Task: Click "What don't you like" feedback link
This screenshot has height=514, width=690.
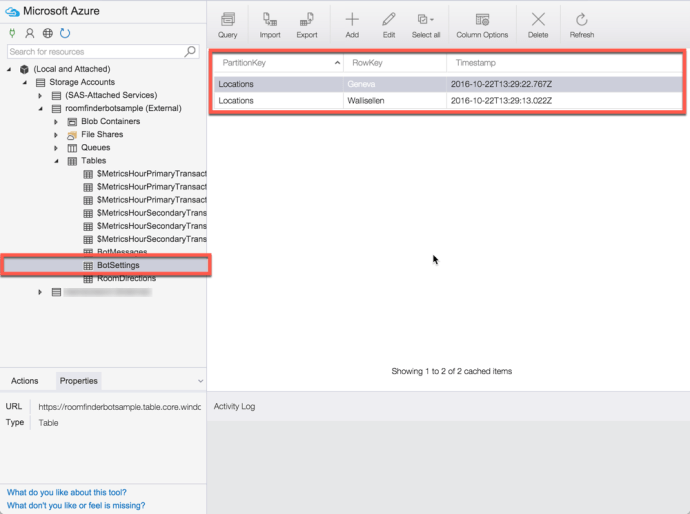Action: 76,506
